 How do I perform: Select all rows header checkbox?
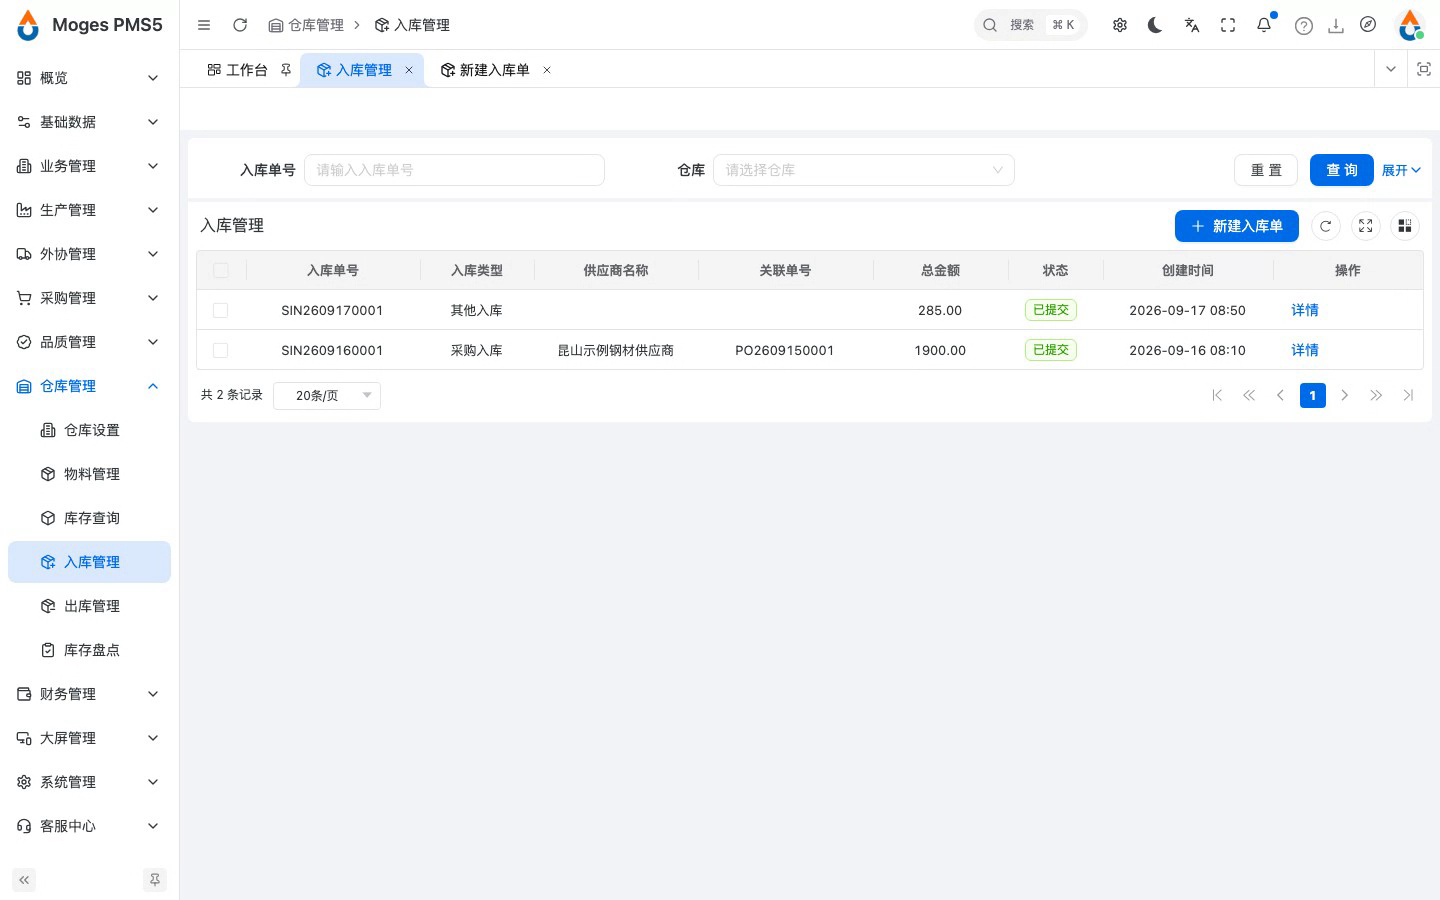point(221,270)
